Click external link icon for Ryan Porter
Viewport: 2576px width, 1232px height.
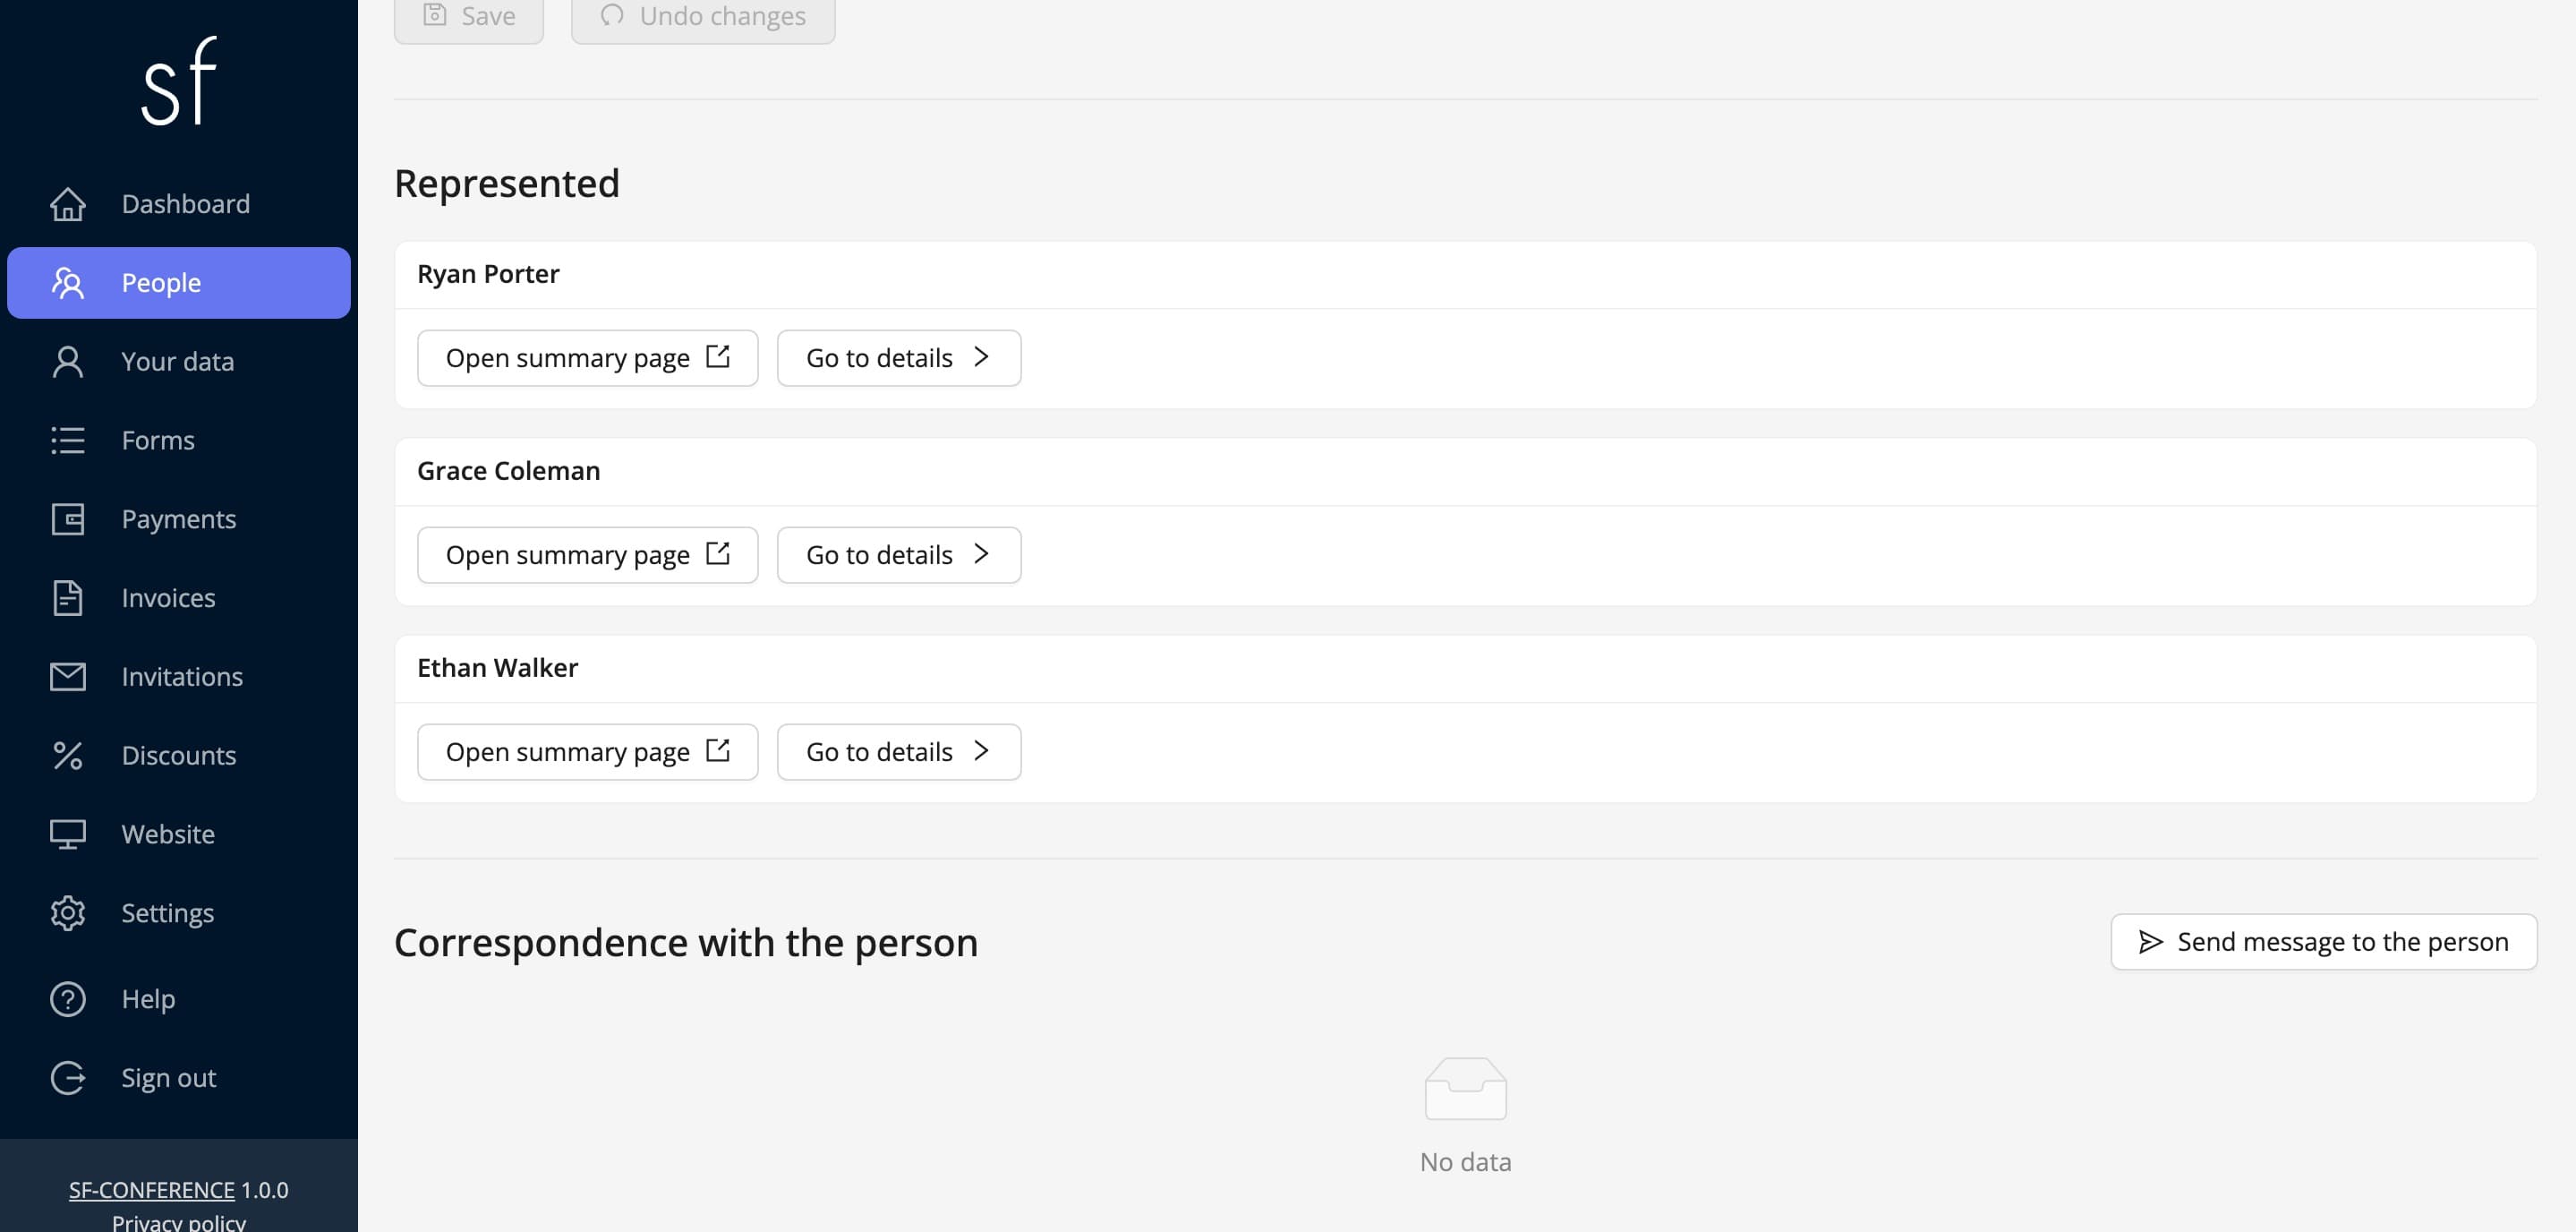pos(718,356)
